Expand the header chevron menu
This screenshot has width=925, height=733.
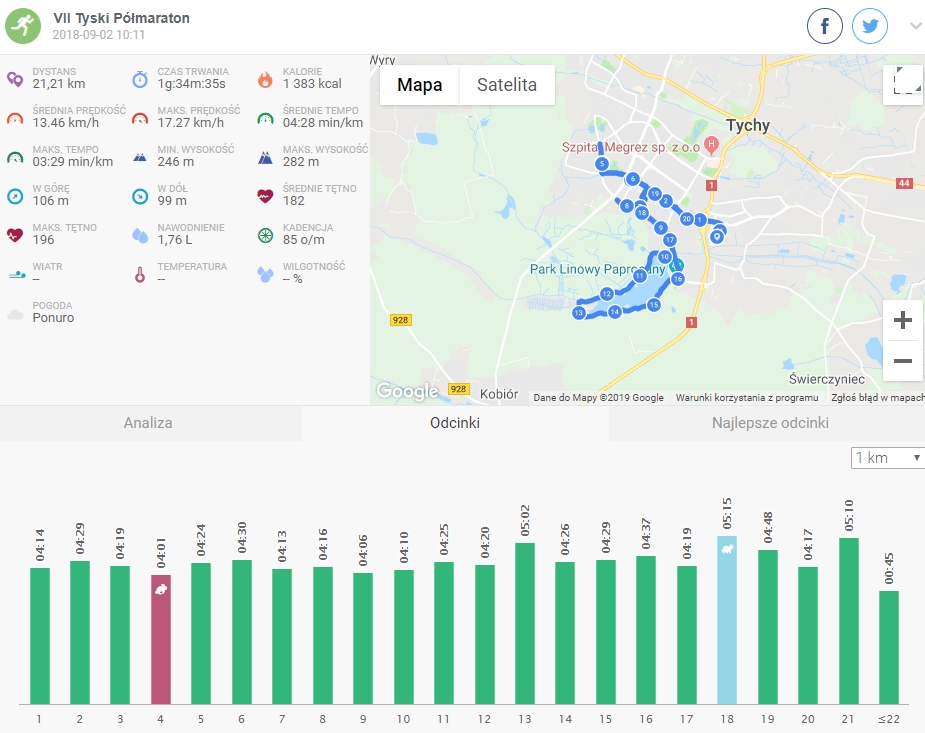tap(915, 27)
